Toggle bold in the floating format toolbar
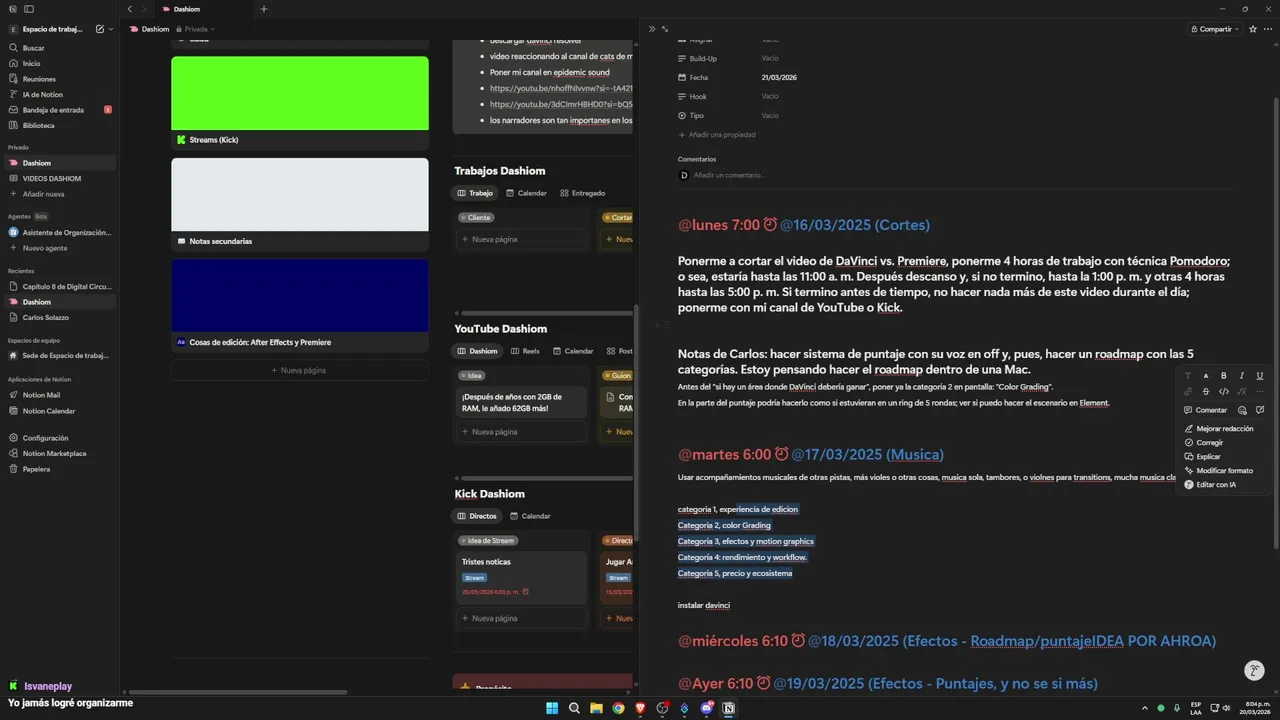This screenshot has width=1280, height=720. [1223, 376]
